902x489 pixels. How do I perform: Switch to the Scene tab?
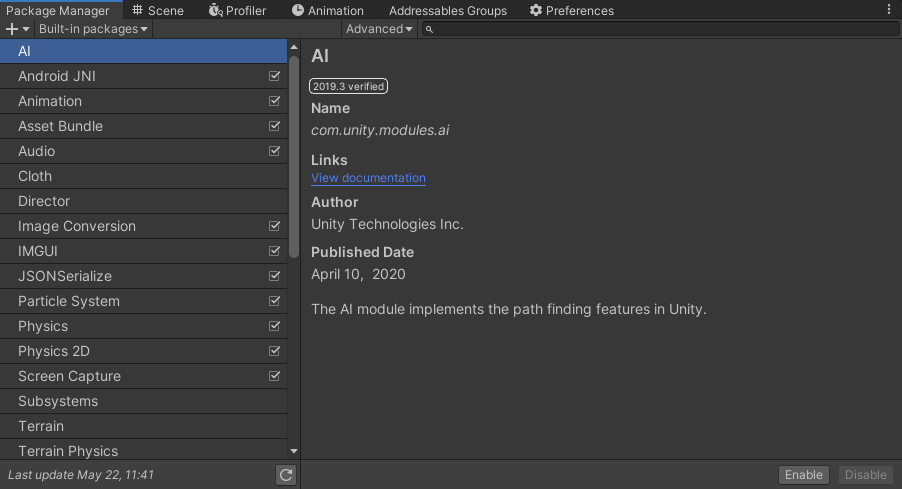158,10
